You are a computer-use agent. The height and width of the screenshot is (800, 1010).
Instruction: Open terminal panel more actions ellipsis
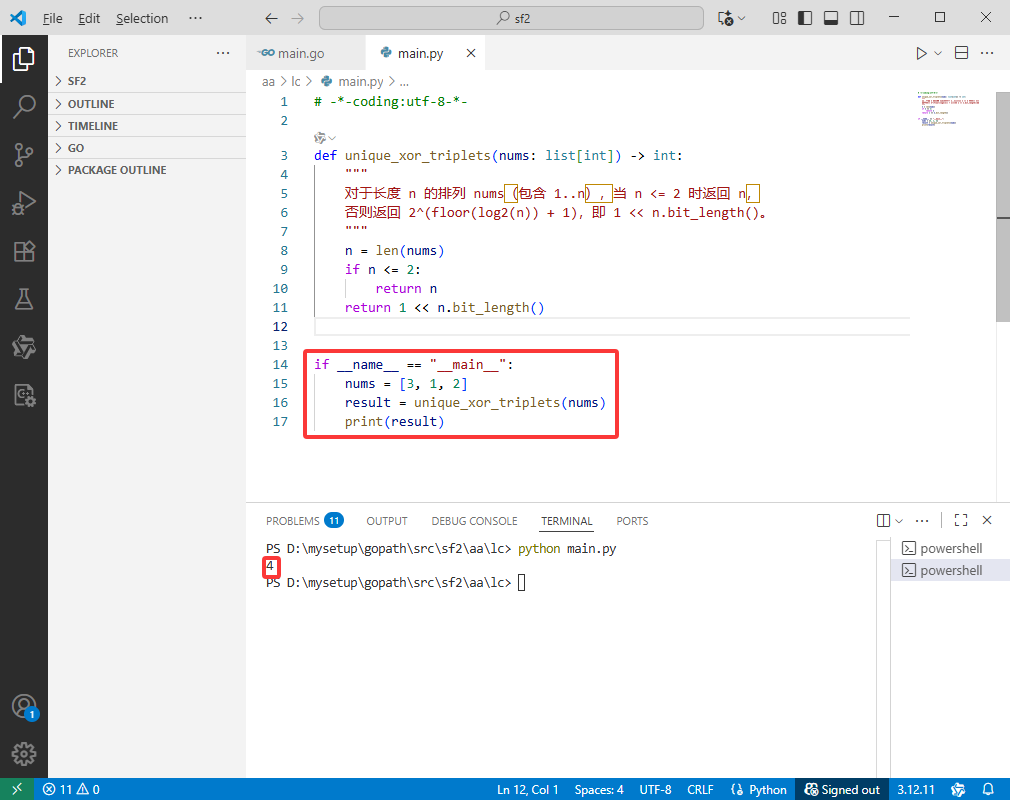[x=922, y=520]
